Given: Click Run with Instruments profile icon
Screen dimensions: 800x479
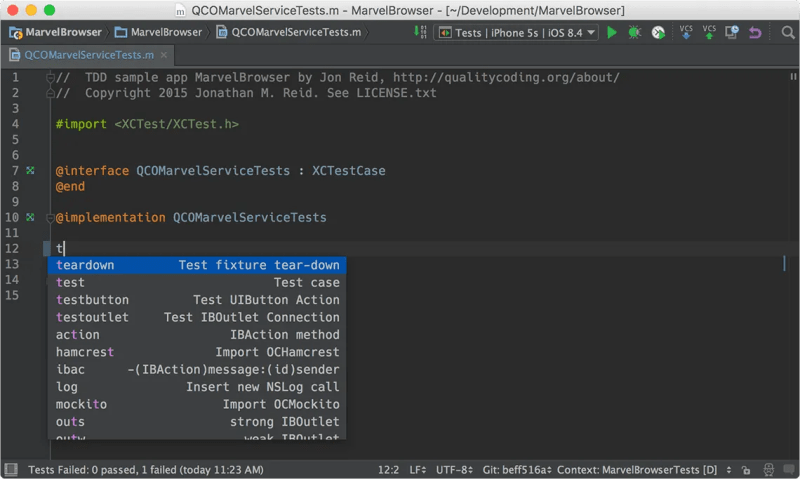Looking at the screenshot, I should tap(658, 33).
